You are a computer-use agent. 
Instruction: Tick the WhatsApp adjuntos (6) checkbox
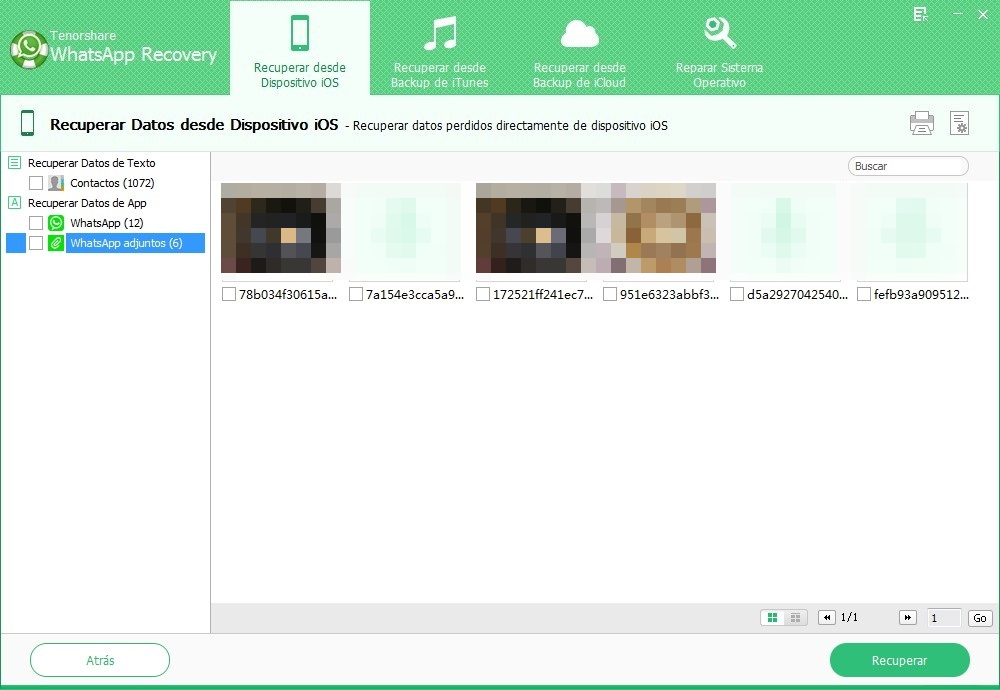36,243
